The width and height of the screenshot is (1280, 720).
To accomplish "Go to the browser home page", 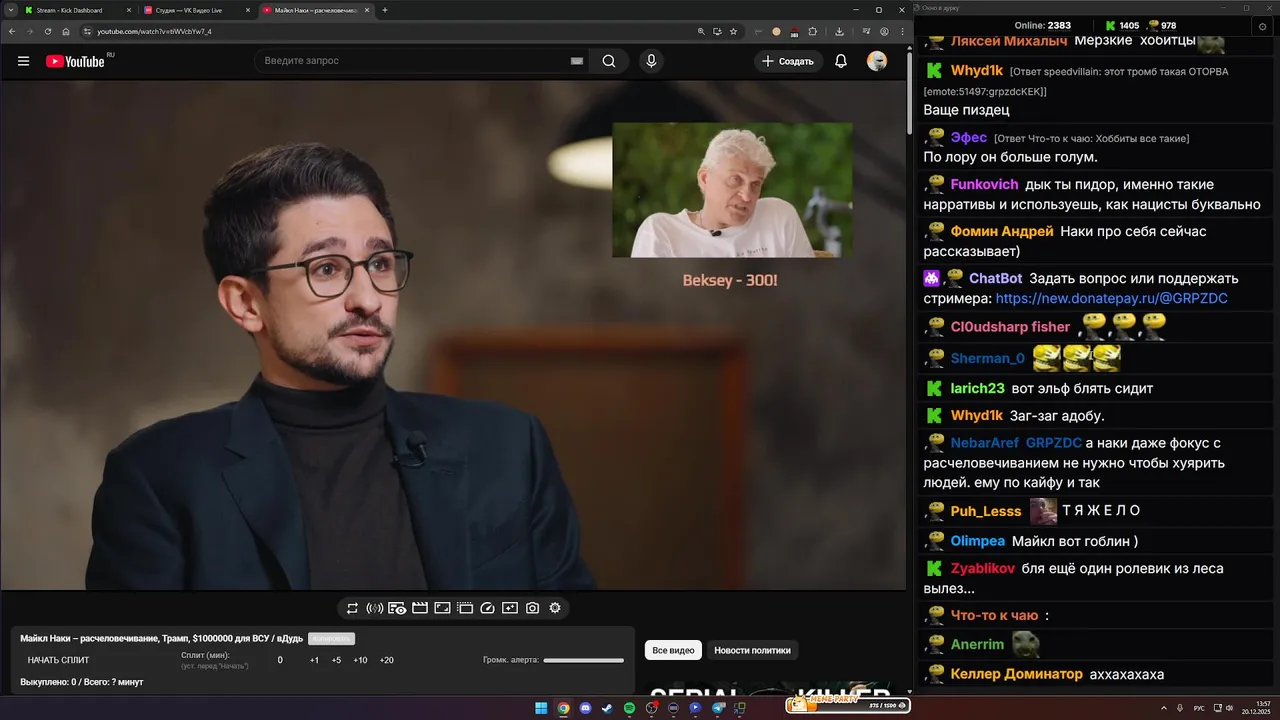I will pos(67,31).
